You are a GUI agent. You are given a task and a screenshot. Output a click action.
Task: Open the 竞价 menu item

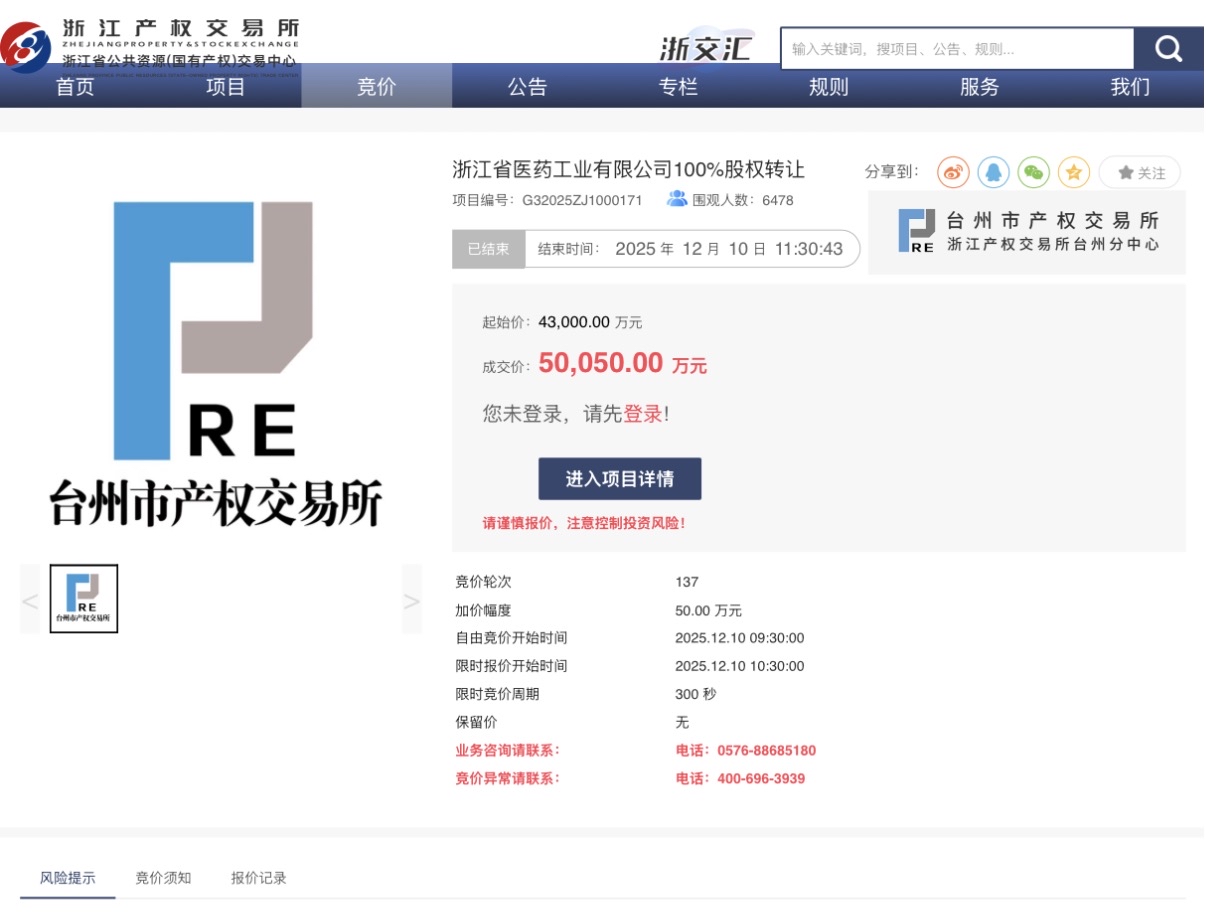click(x=376, y=87)
